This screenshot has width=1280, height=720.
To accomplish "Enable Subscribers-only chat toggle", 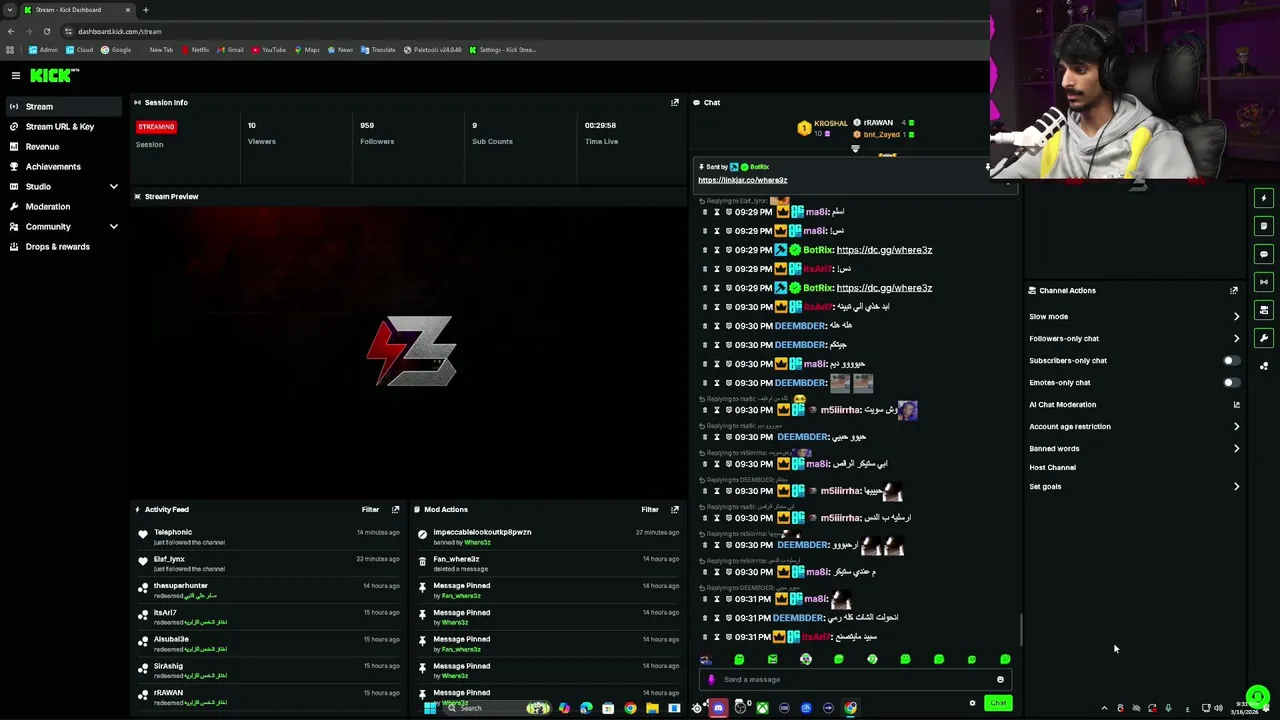I will tap(1231, 360).
